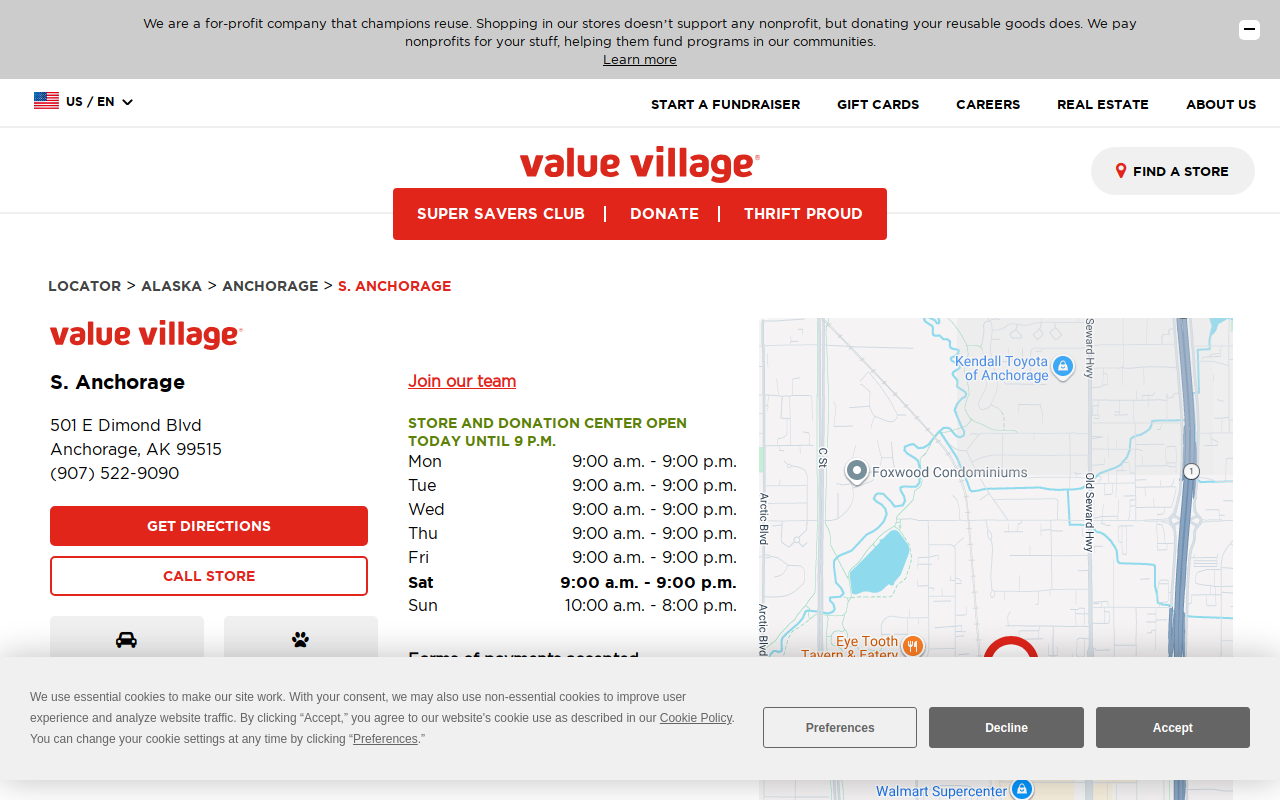This screenshot has width=1280, height=800.
Task: Open Start a Fundraiser menu item
Action: coord(725,104)
